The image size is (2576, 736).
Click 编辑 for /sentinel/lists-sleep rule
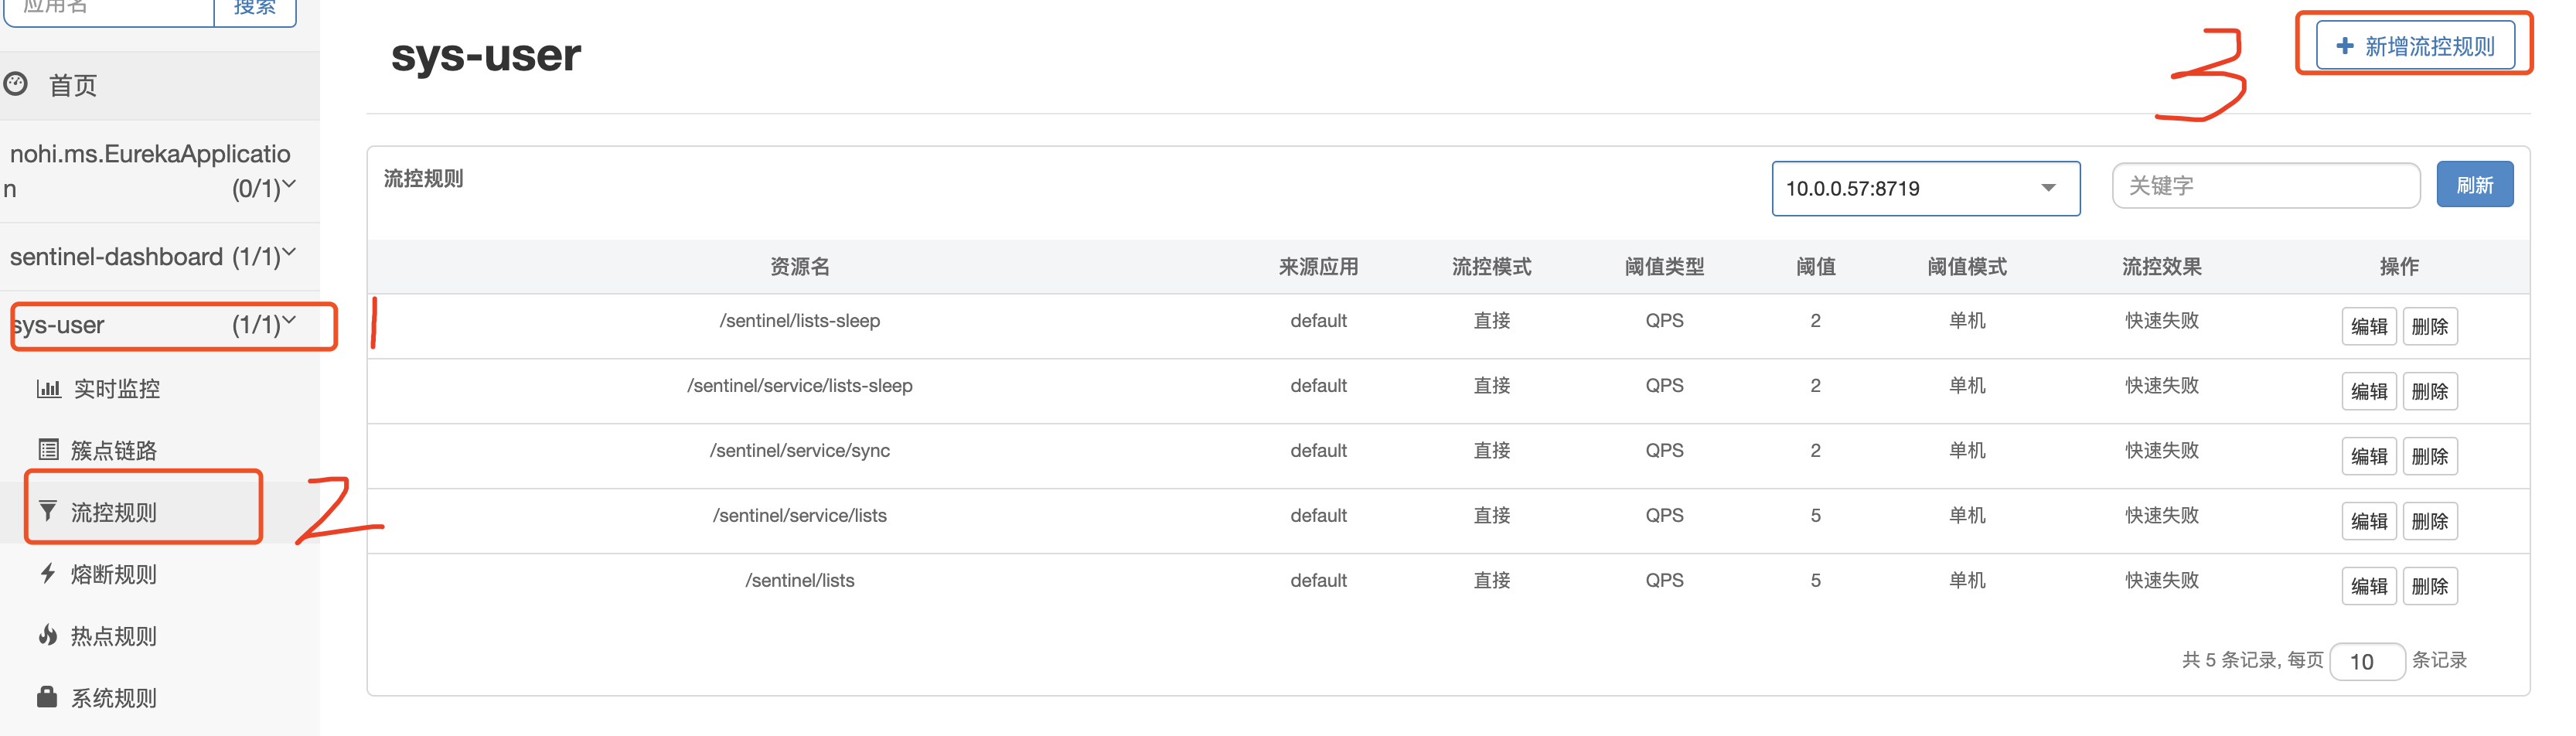(2368, 326)
